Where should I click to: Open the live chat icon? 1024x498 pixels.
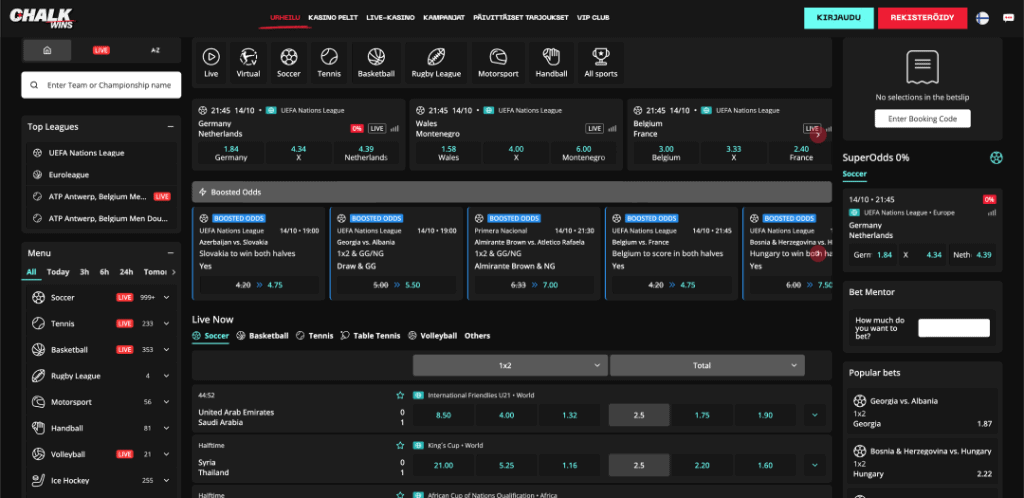1008,18
